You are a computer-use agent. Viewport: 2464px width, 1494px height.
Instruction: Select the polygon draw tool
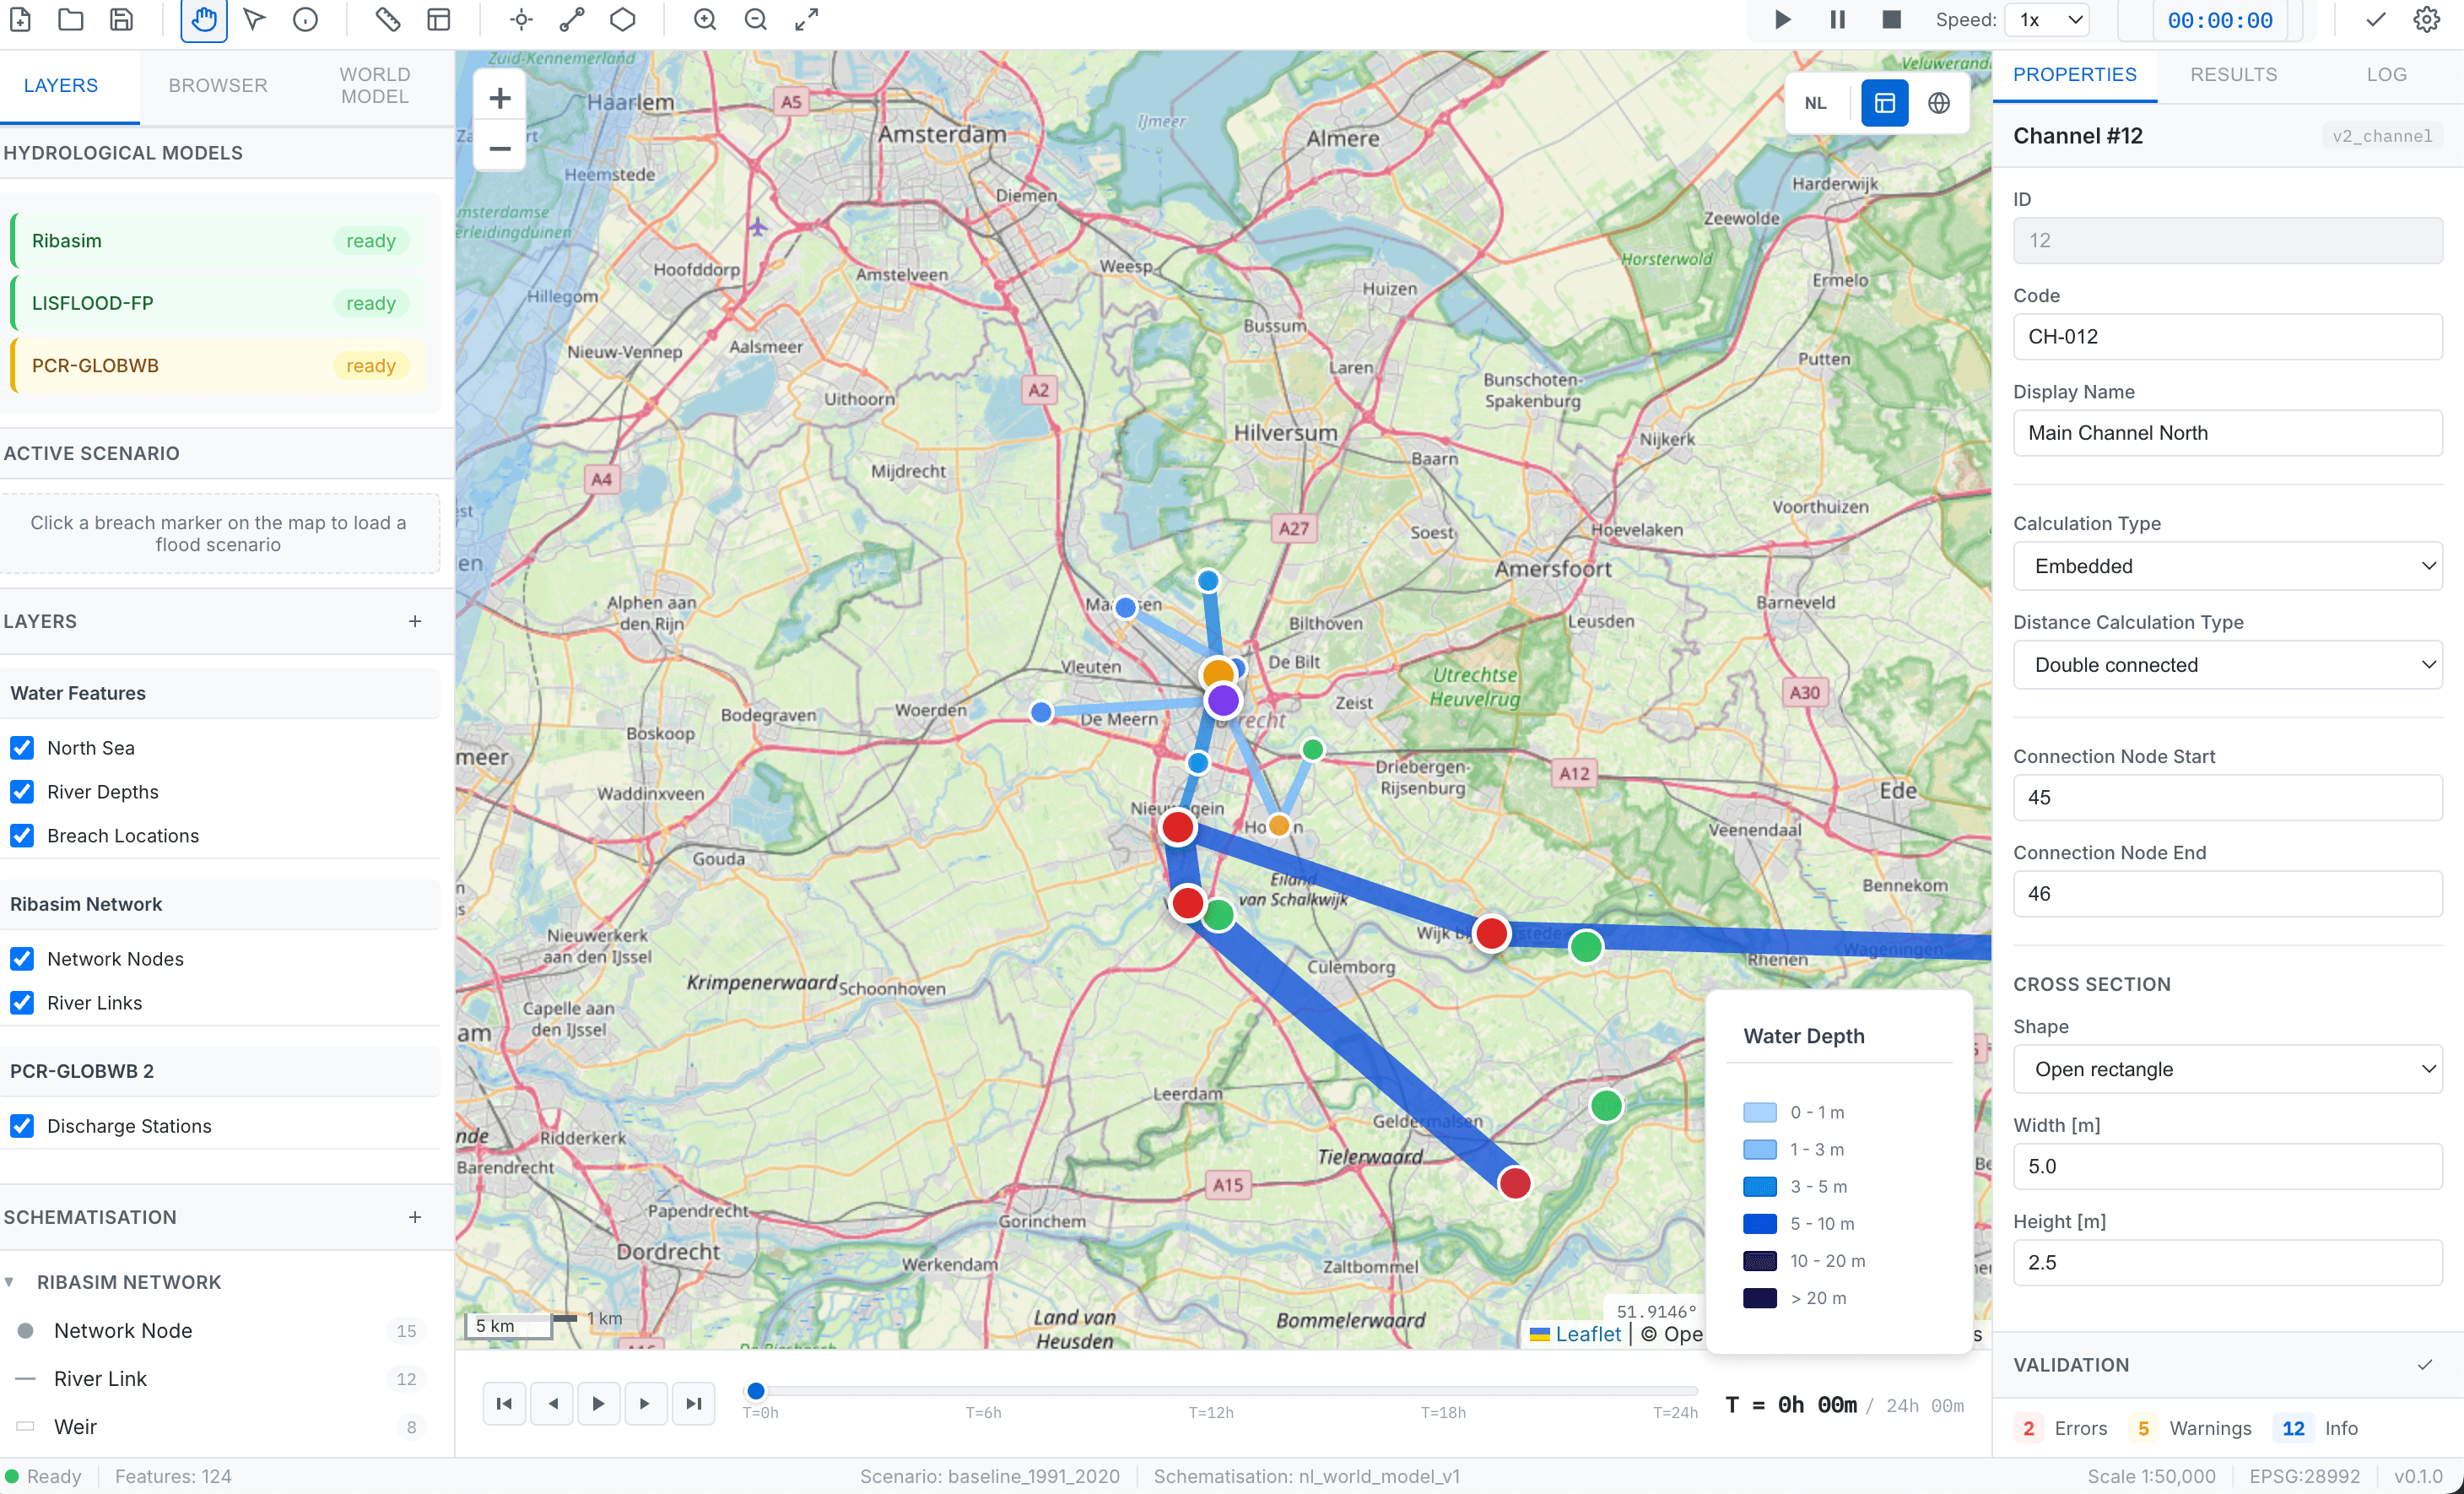point(623,19)
